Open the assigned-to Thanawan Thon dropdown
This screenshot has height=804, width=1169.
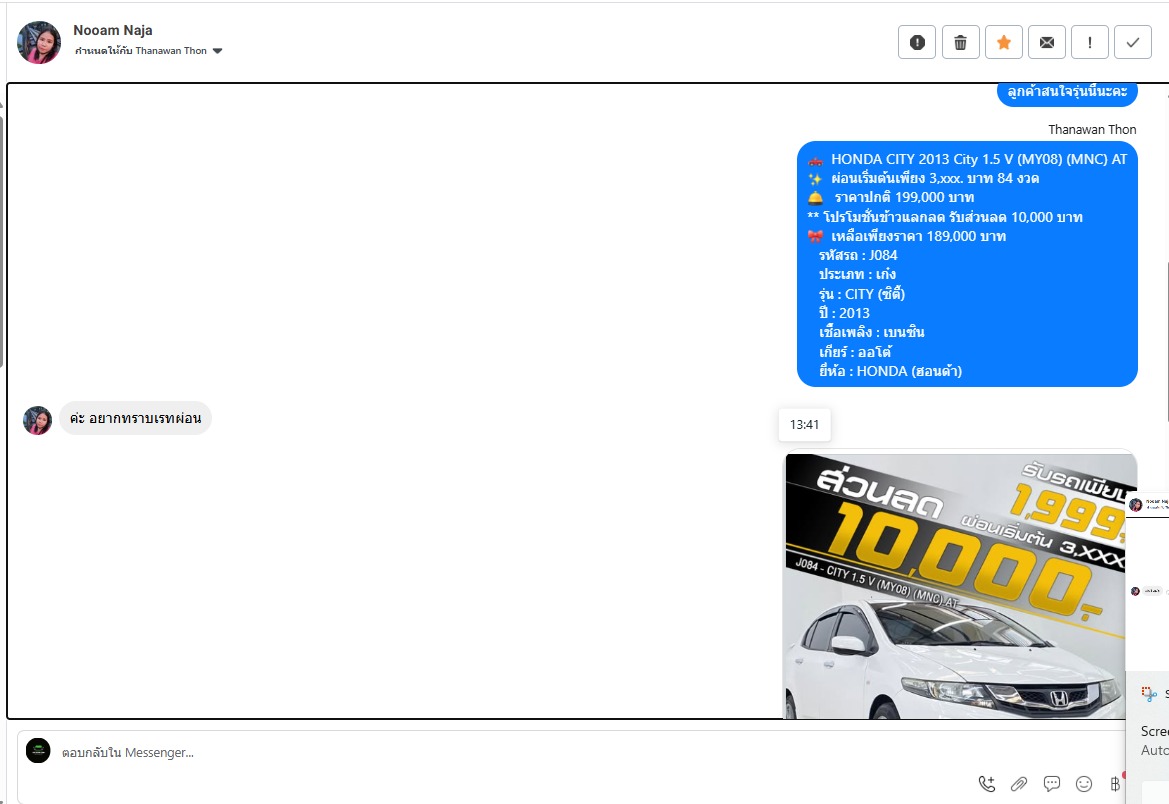click(x=147, y=51)
